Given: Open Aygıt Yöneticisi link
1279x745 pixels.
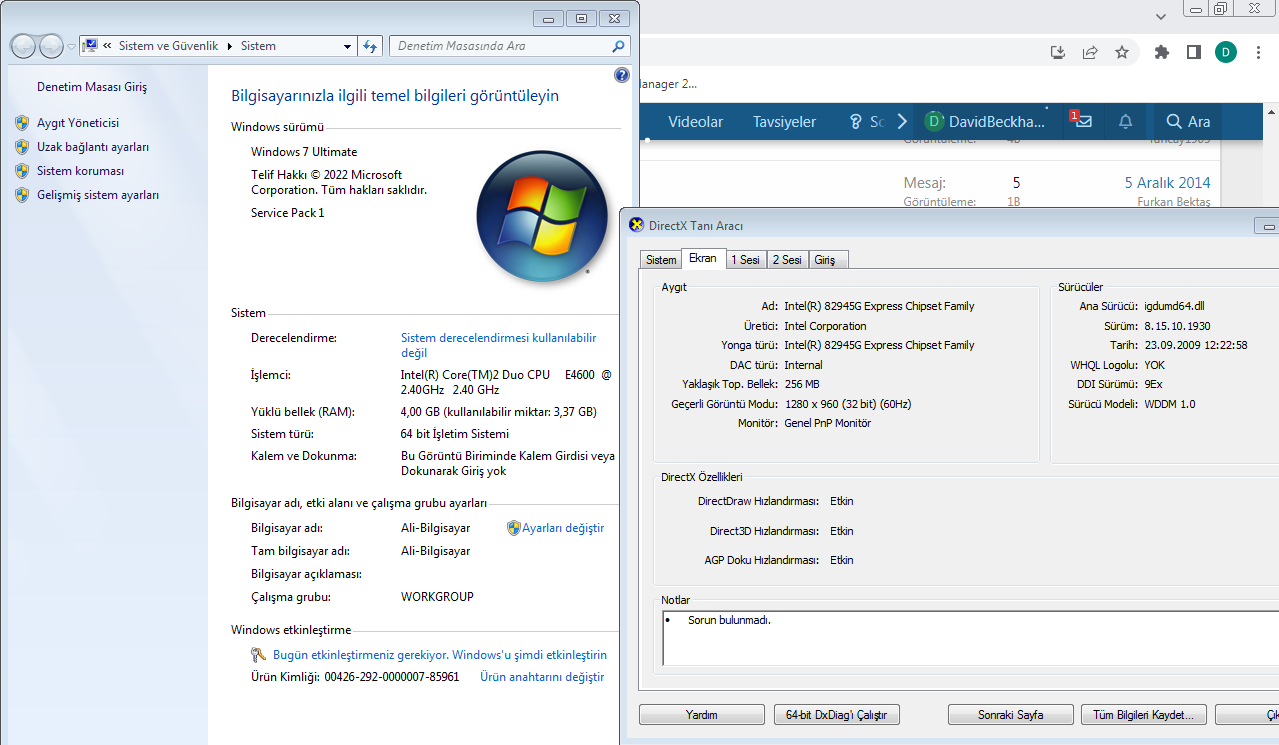Looking at the screenshot, I should coord(78,123).
